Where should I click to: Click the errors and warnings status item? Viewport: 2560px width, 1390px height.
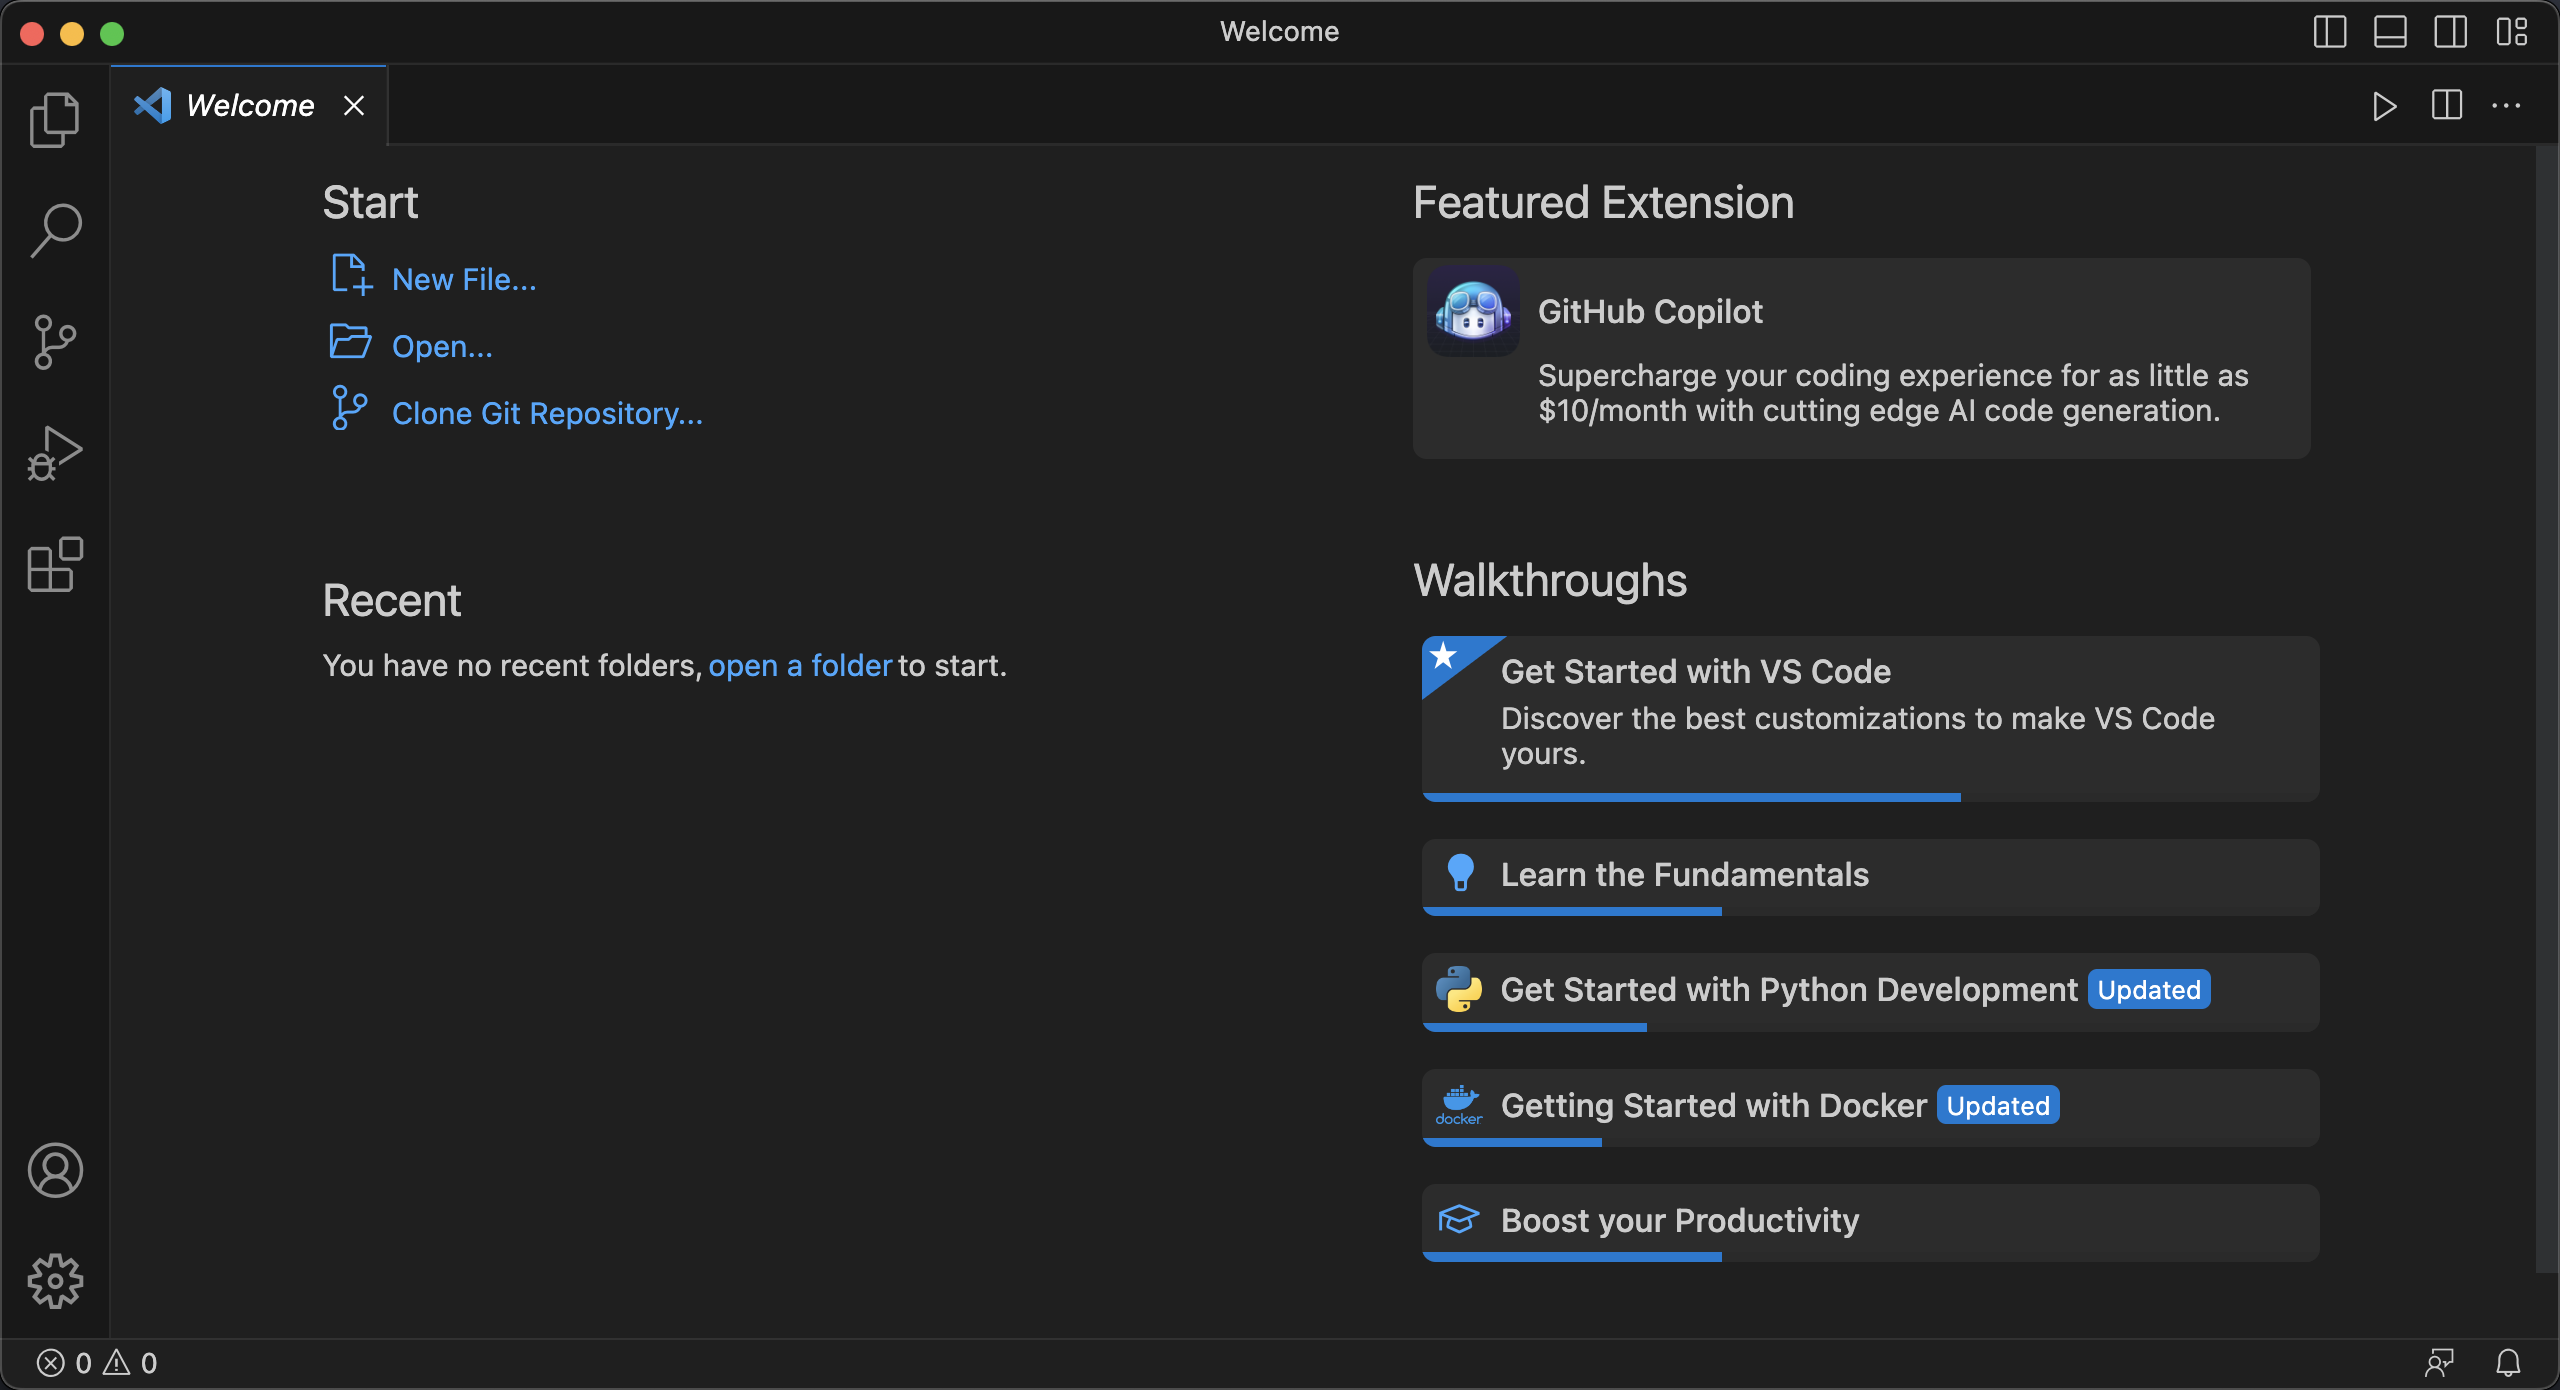97,1362
